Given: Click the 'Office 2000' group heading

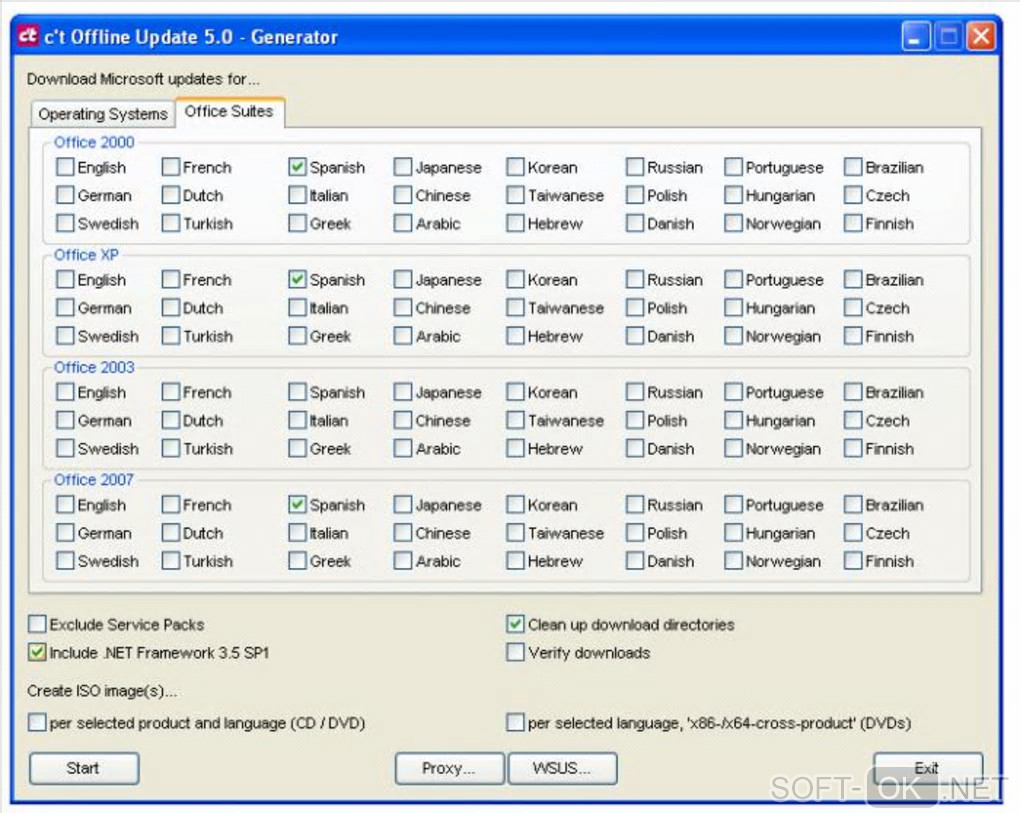Looking at the screenshot, I should click(94, 142).
